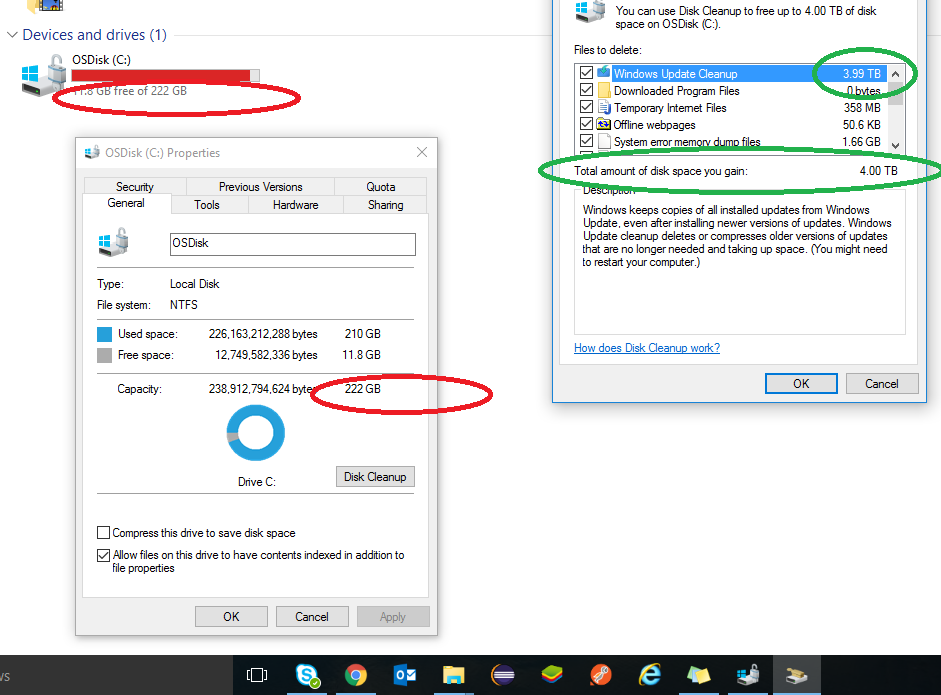Click the System error memory dump file icon

coord(604,141)
